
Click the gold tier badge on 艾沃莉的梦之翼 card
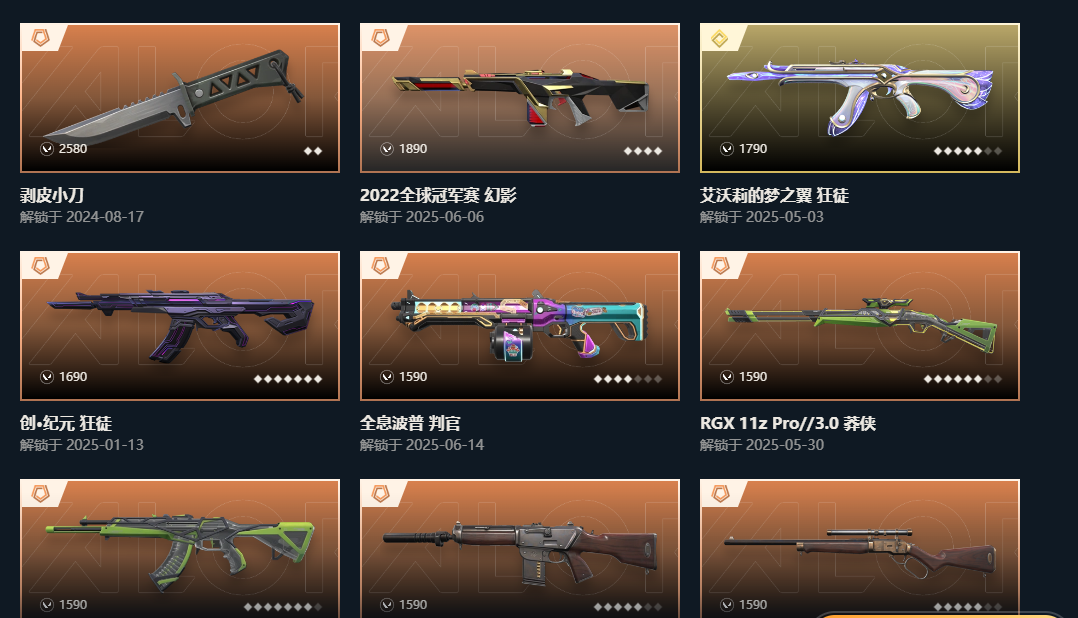coord(720,38)
